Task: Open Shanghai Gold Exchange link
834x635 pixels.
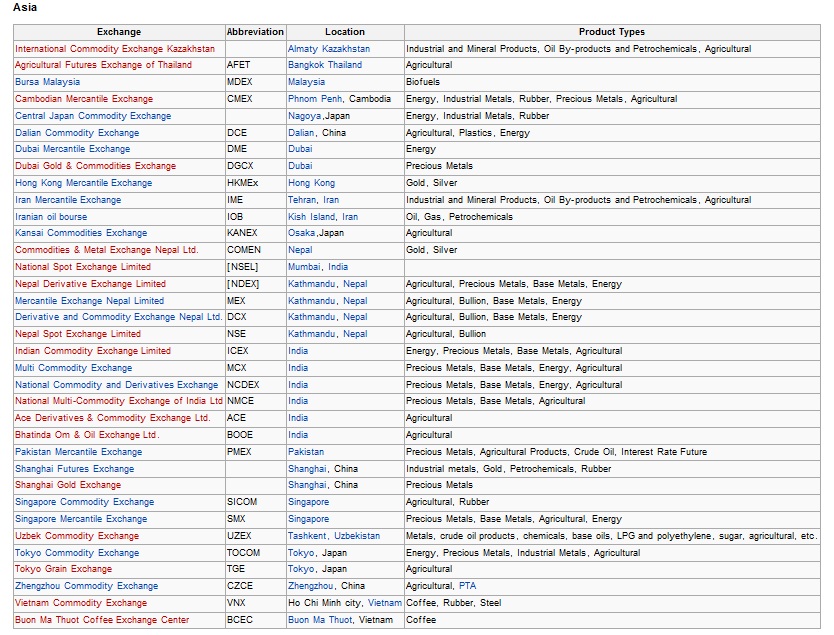Action: coord(68,485)
